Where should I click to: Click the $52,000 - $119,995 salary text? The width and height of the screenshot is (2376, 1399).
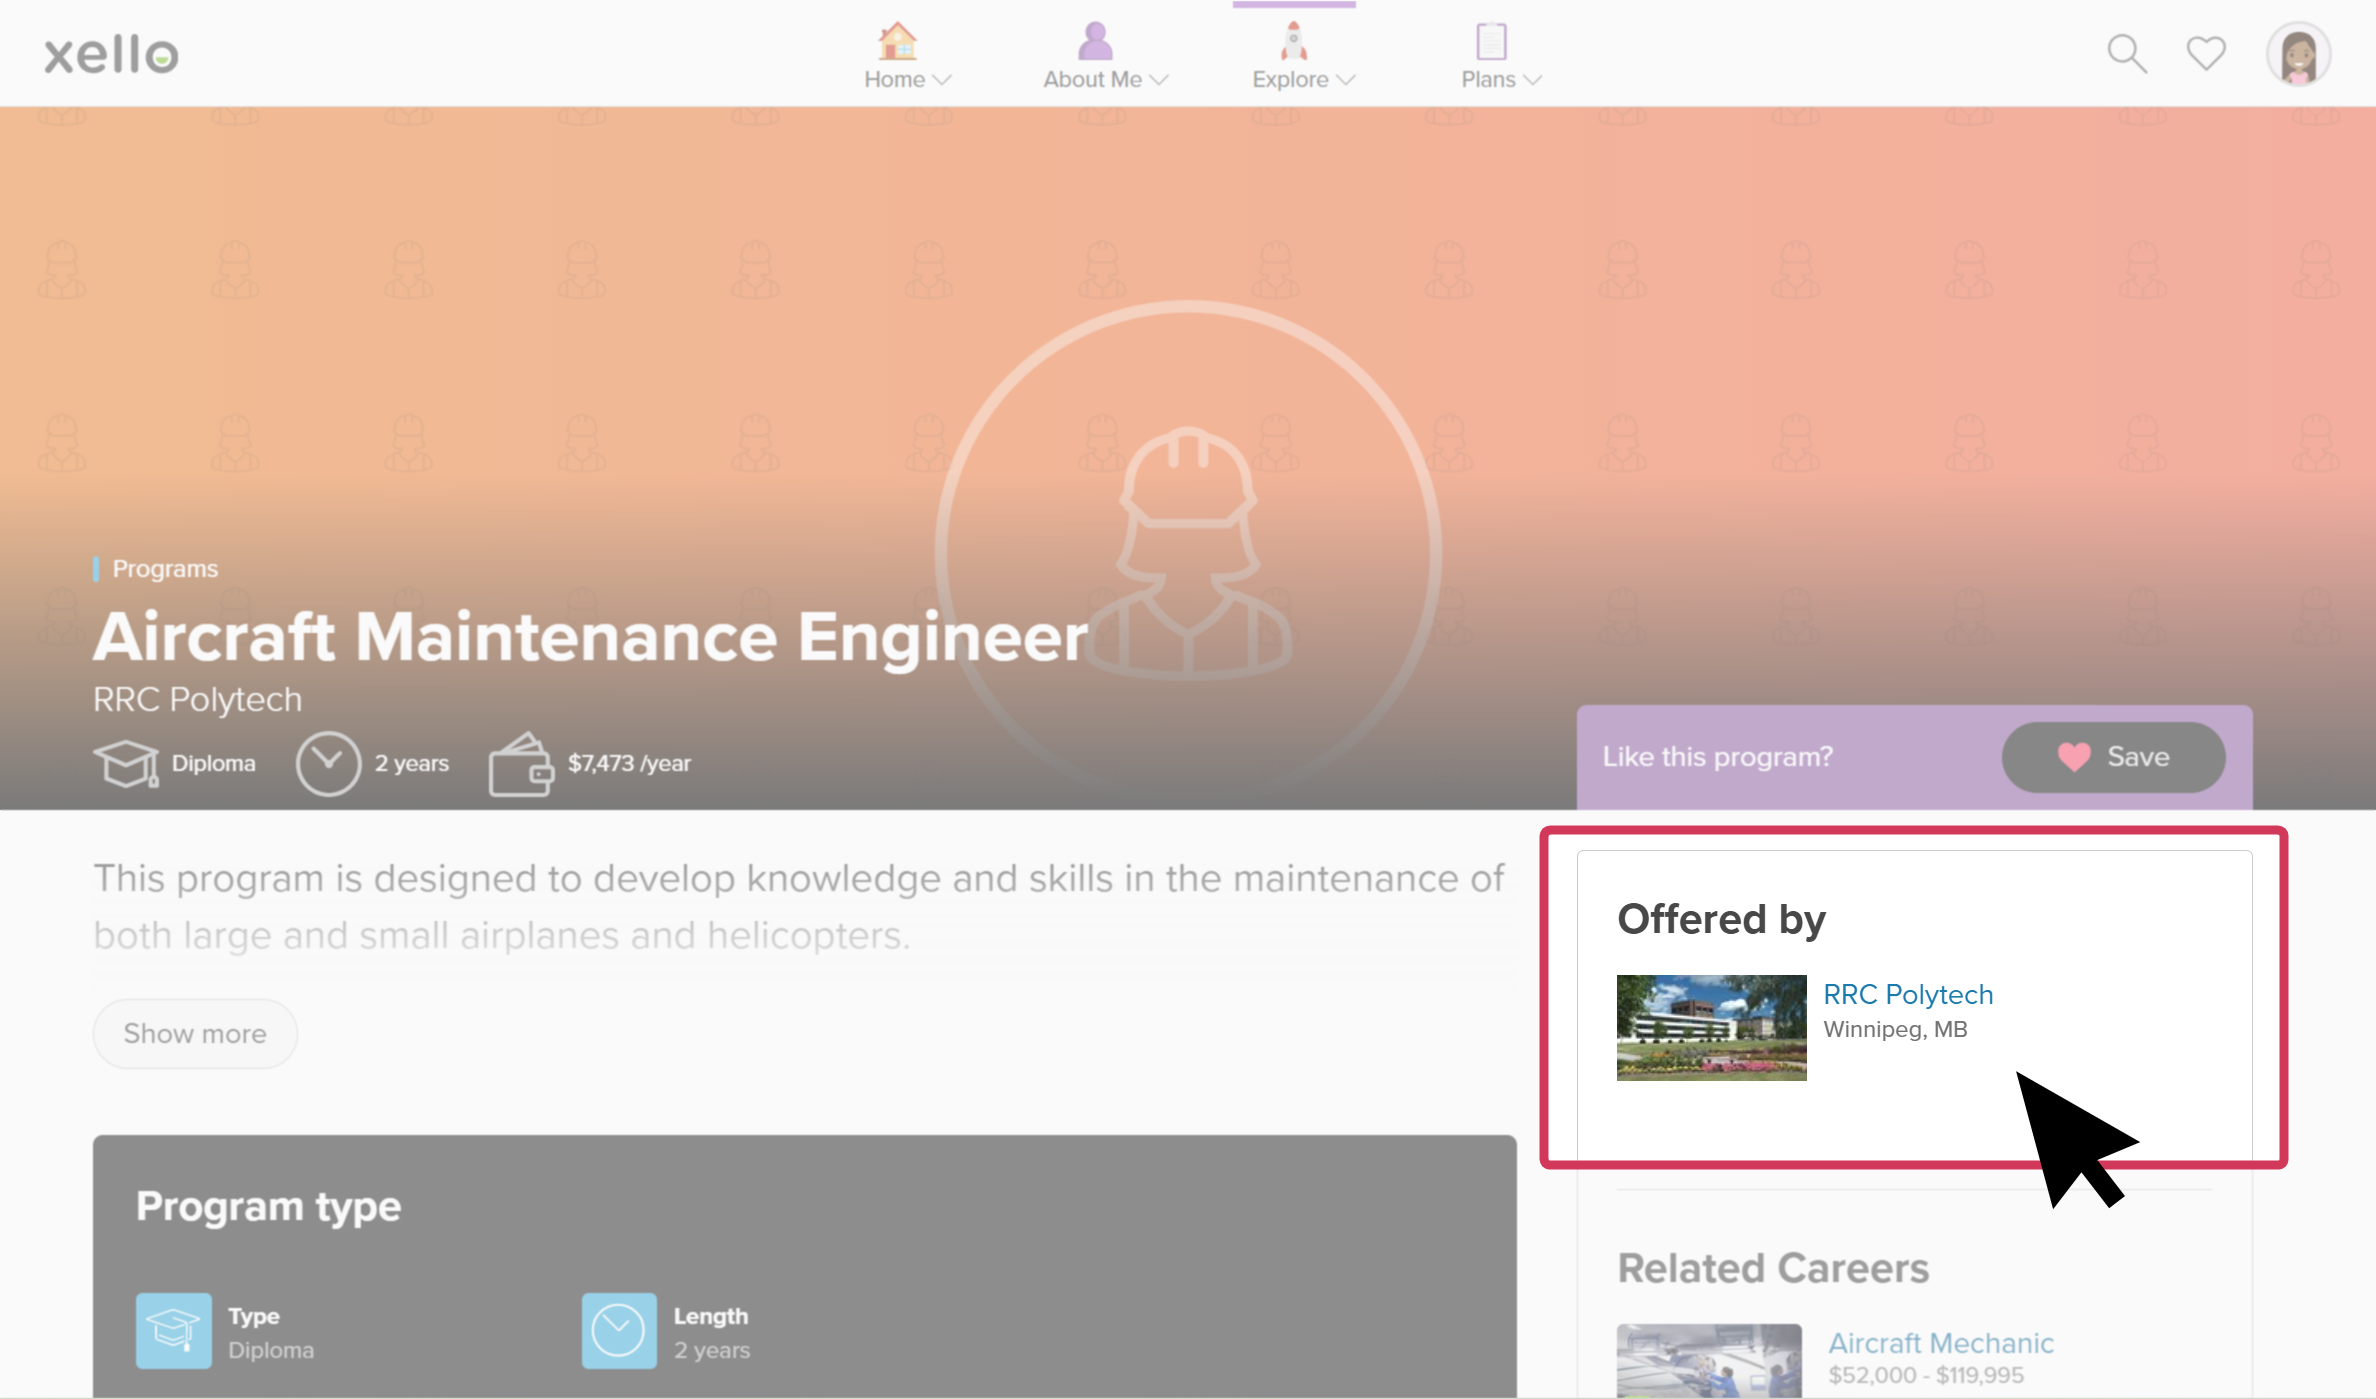(1926, 1375)
